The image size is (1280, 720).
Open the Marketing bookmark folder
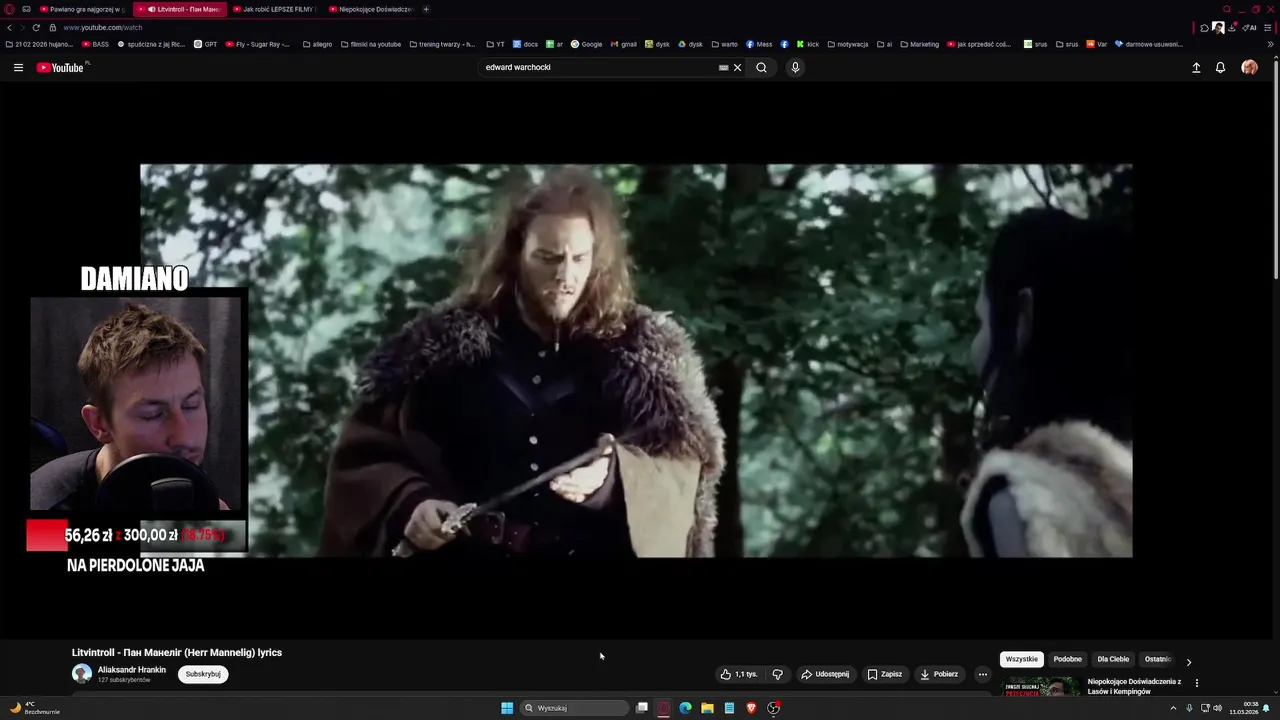click(920, 44)
